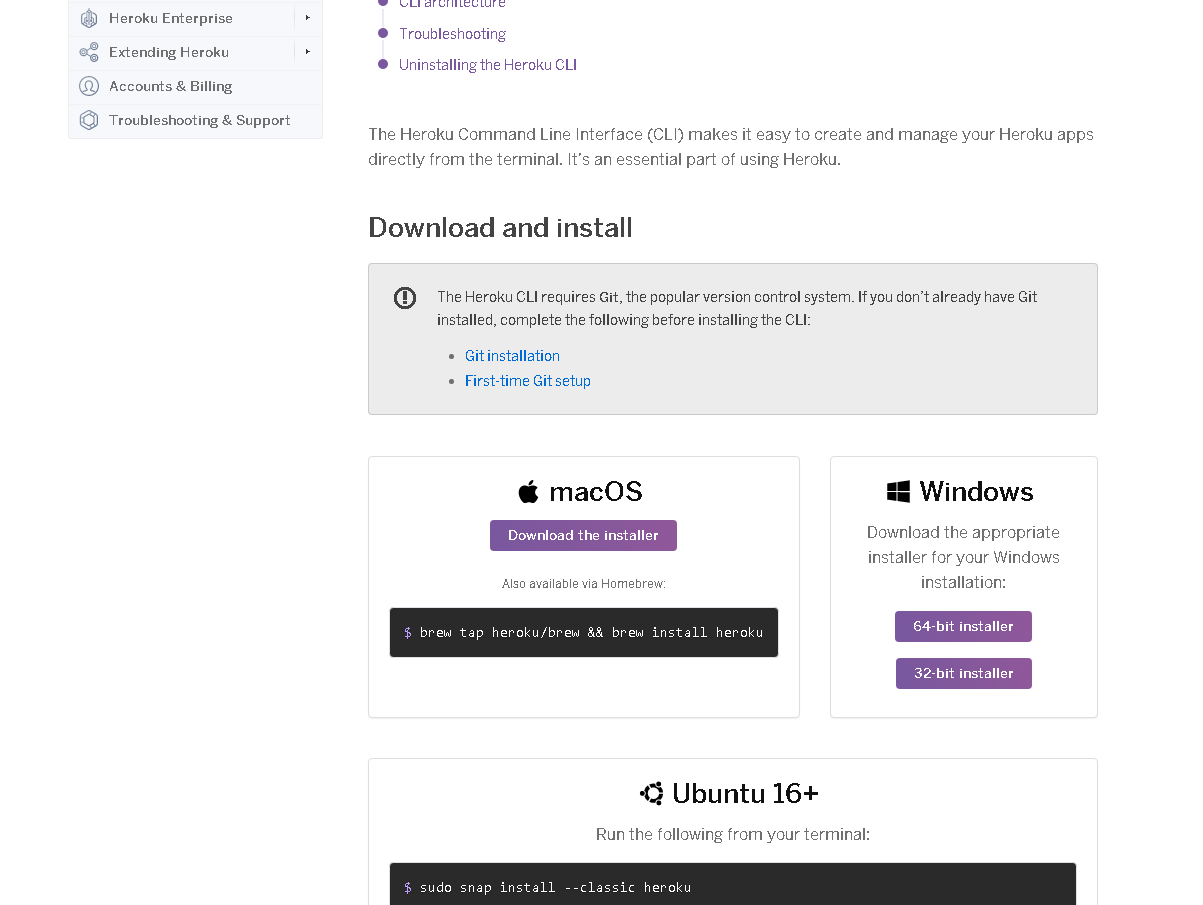Click the Windows logo icon
The height and width of the screenshot is (905, 1203).
pos(898,491)
